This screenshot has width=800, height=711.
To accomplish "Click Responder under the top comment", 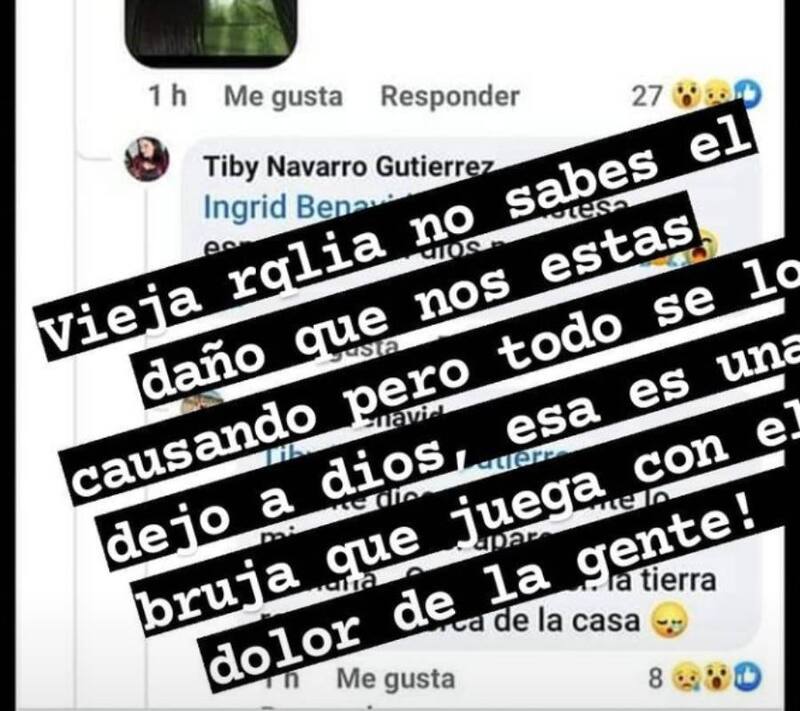I will tap(449, 96).
